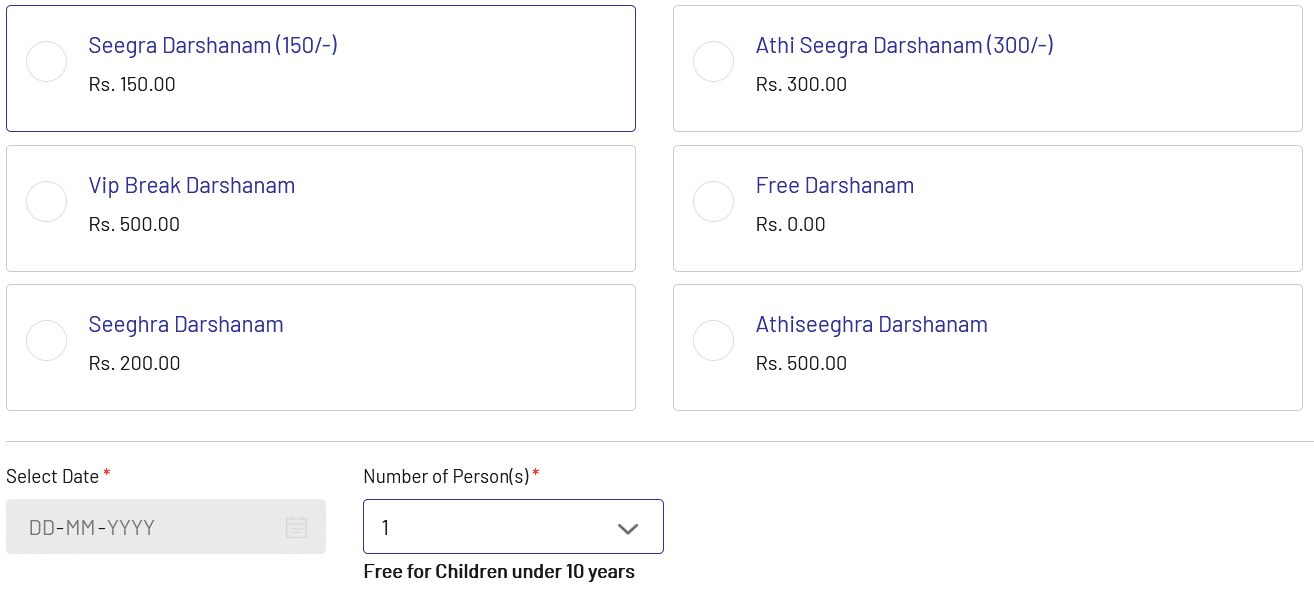Click the Athiseeghra Darshanam title text
Image resolution: width=1314 pixels, height=601 pixels.
click(872, 324)
